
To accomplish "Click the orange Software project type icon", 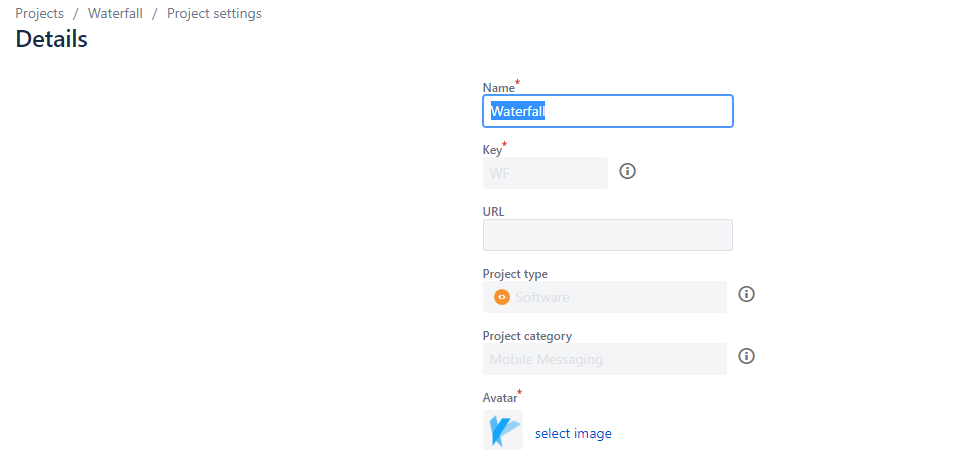I will (x=502, y=297).
